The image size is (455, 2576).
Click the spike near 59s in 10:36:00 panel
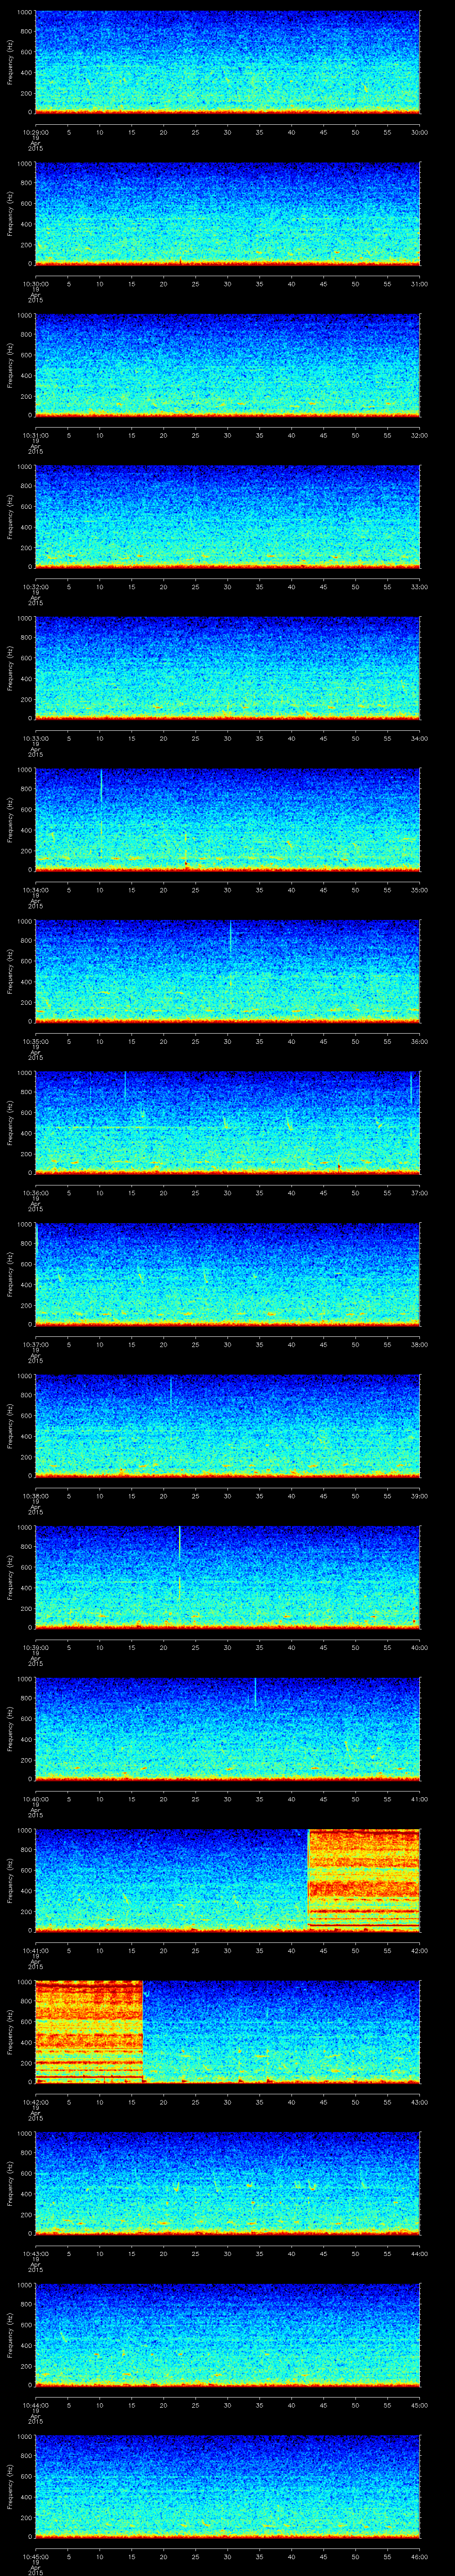(x=411, y=1088)
